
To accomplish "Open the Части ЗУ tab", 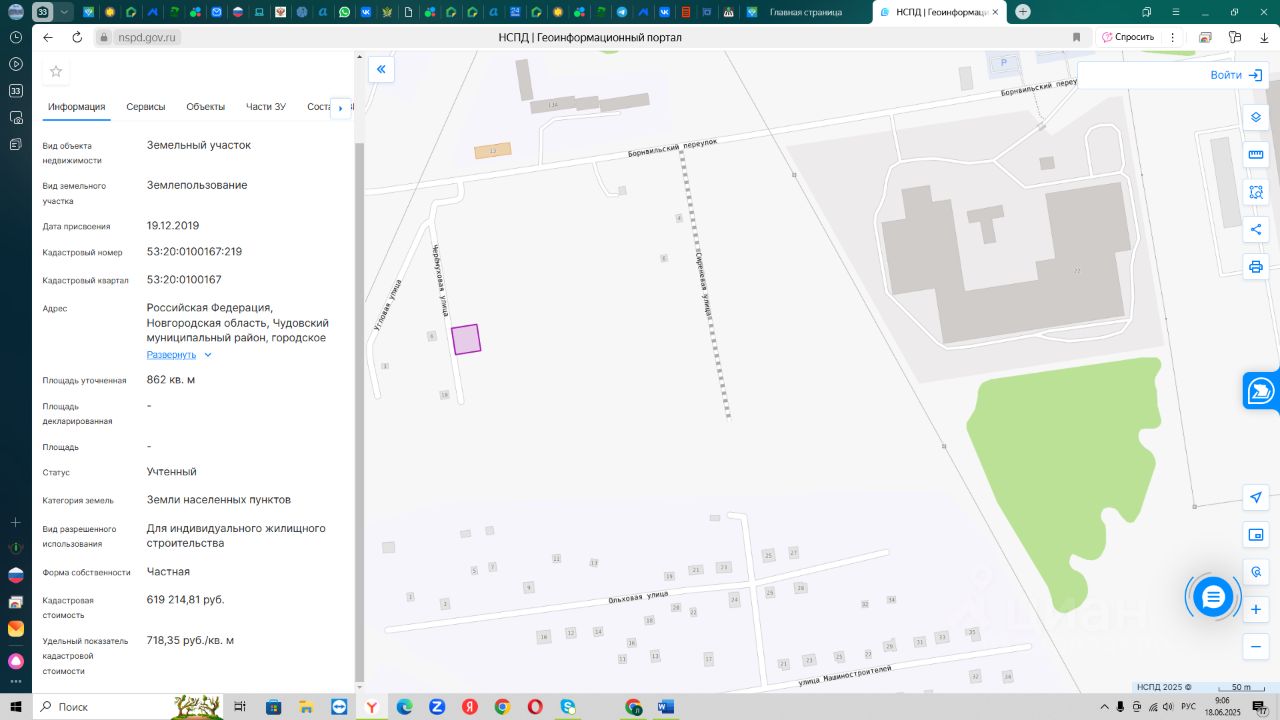I will click(x=266, y=107).
